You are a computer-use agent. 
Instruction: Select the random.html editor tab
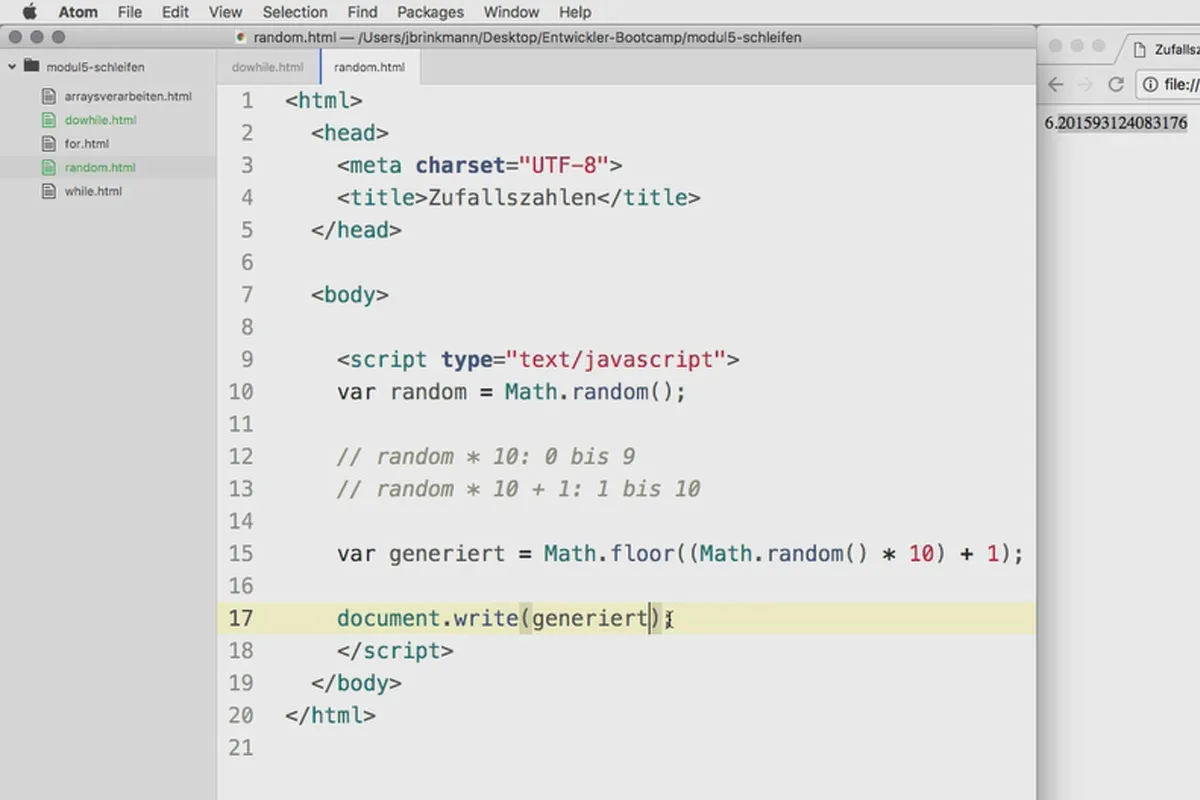(370, 67)
